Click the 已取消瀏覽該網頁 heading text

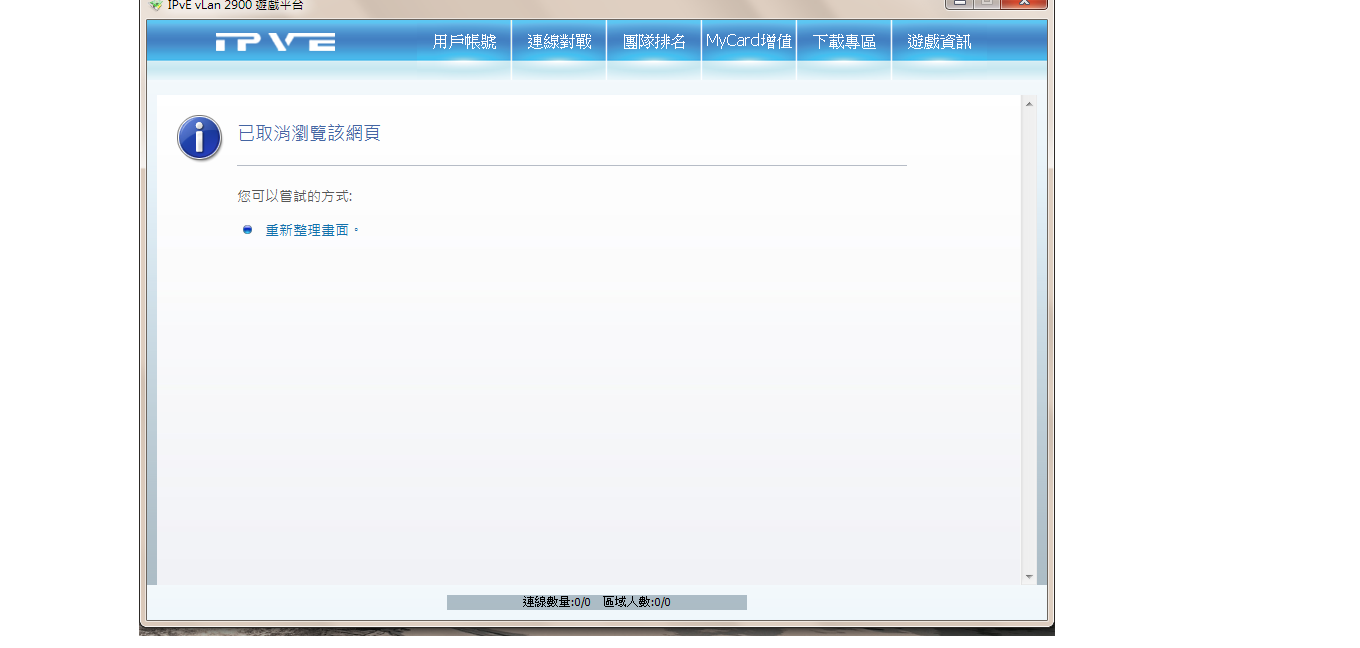(x=309, y=133)
